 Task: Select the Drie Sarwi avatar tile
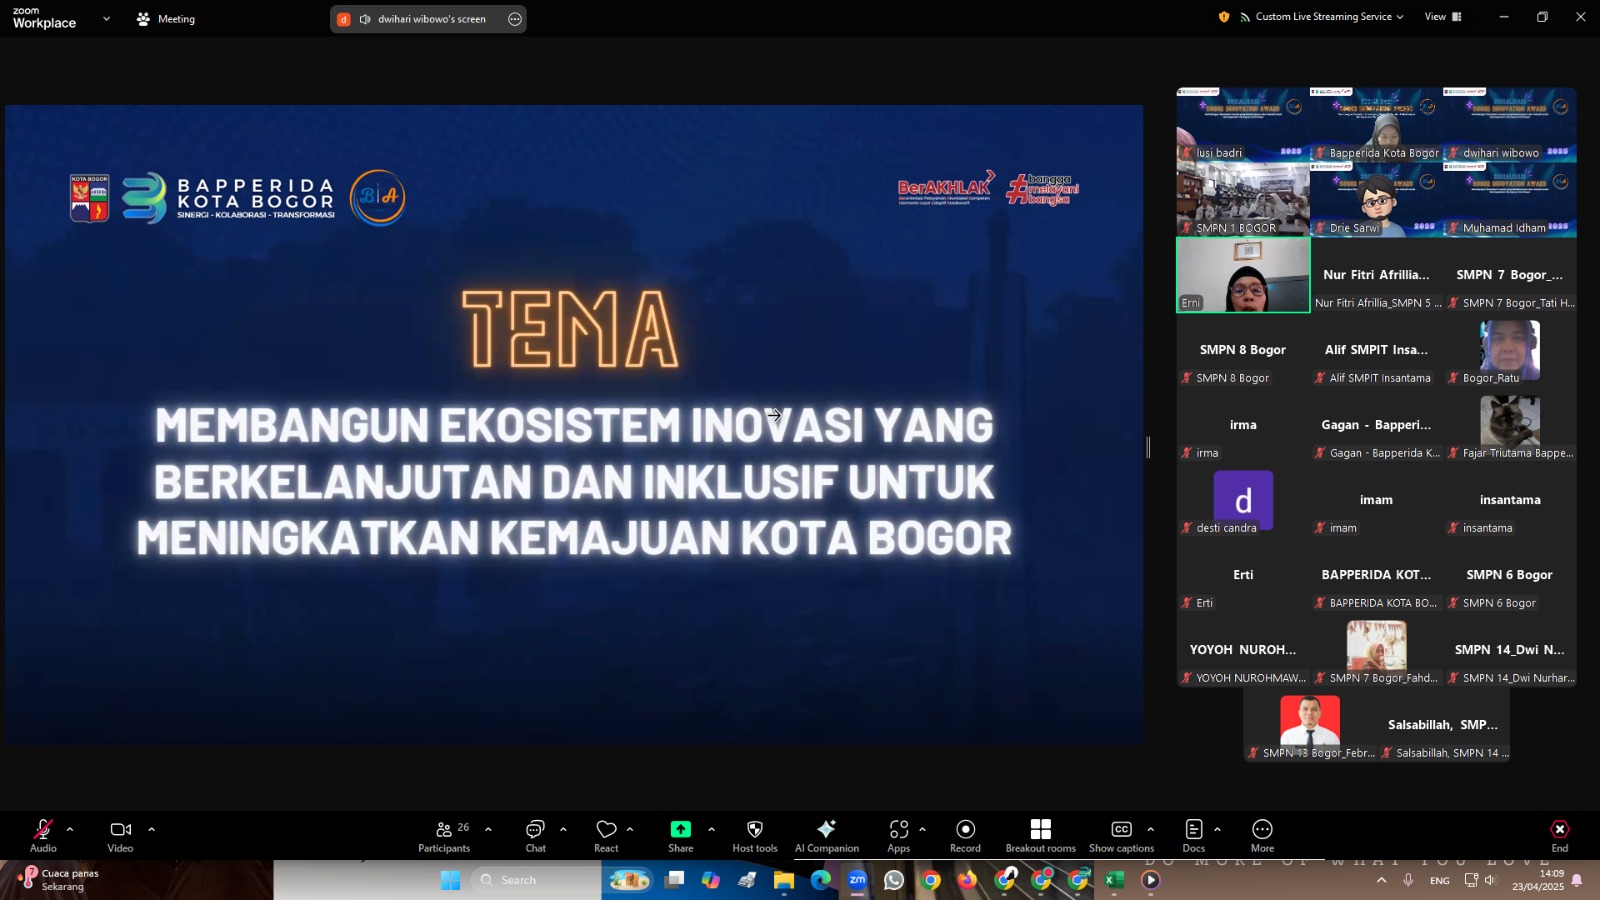(x=1377, y=200)
